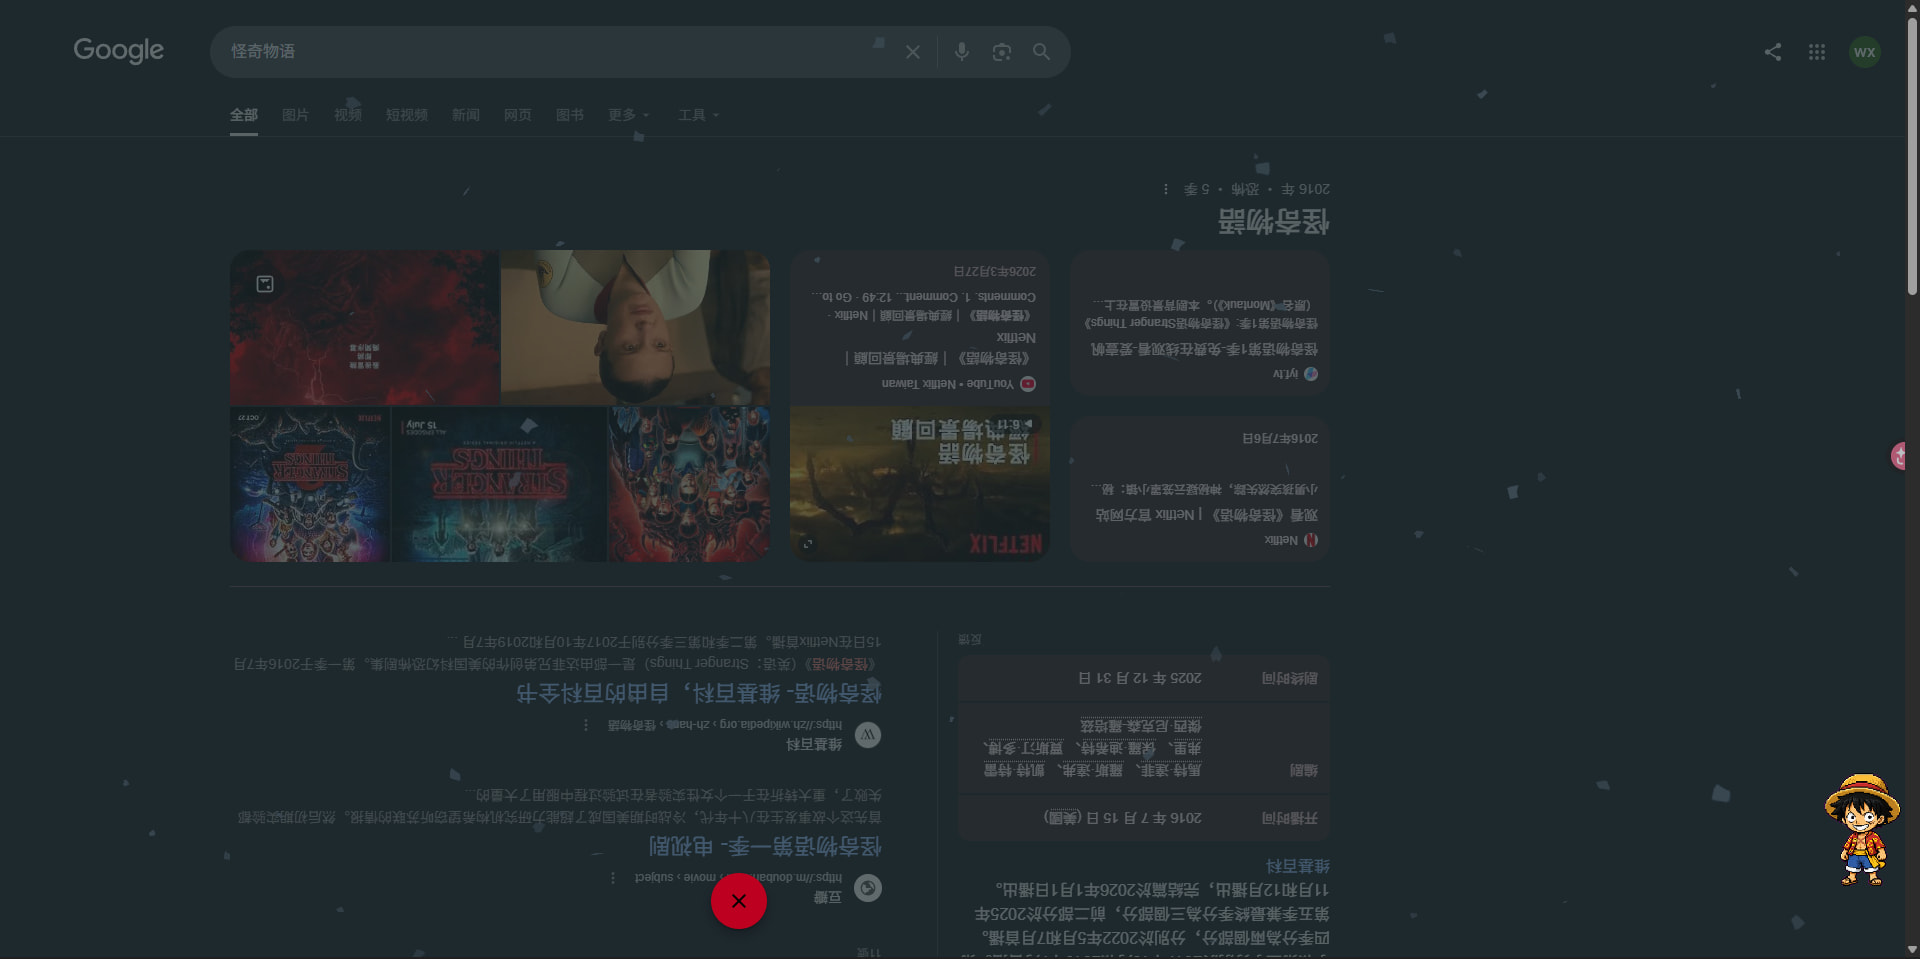Click the YouTube icon on the video card

[x=1028, y=384]
